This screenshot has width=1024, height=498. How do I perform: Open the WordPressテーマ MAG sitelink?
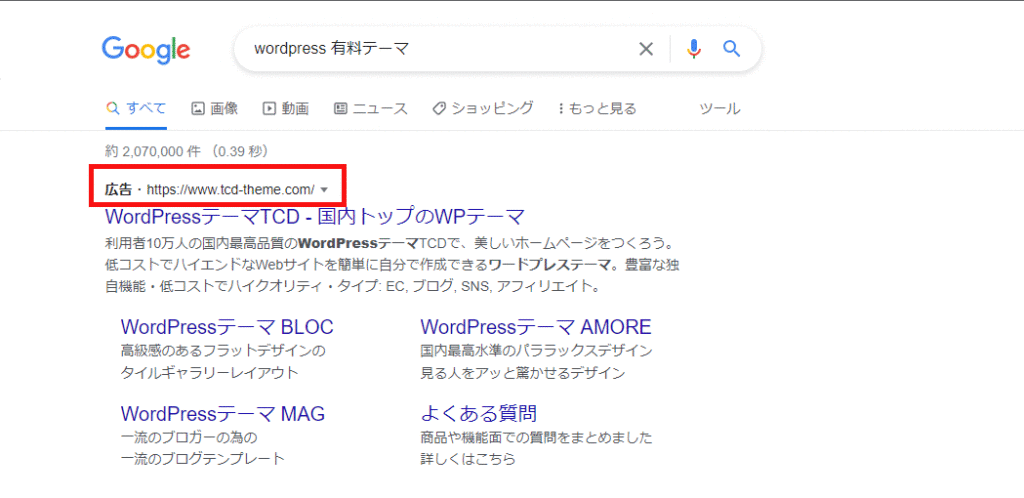coord(223,414)
